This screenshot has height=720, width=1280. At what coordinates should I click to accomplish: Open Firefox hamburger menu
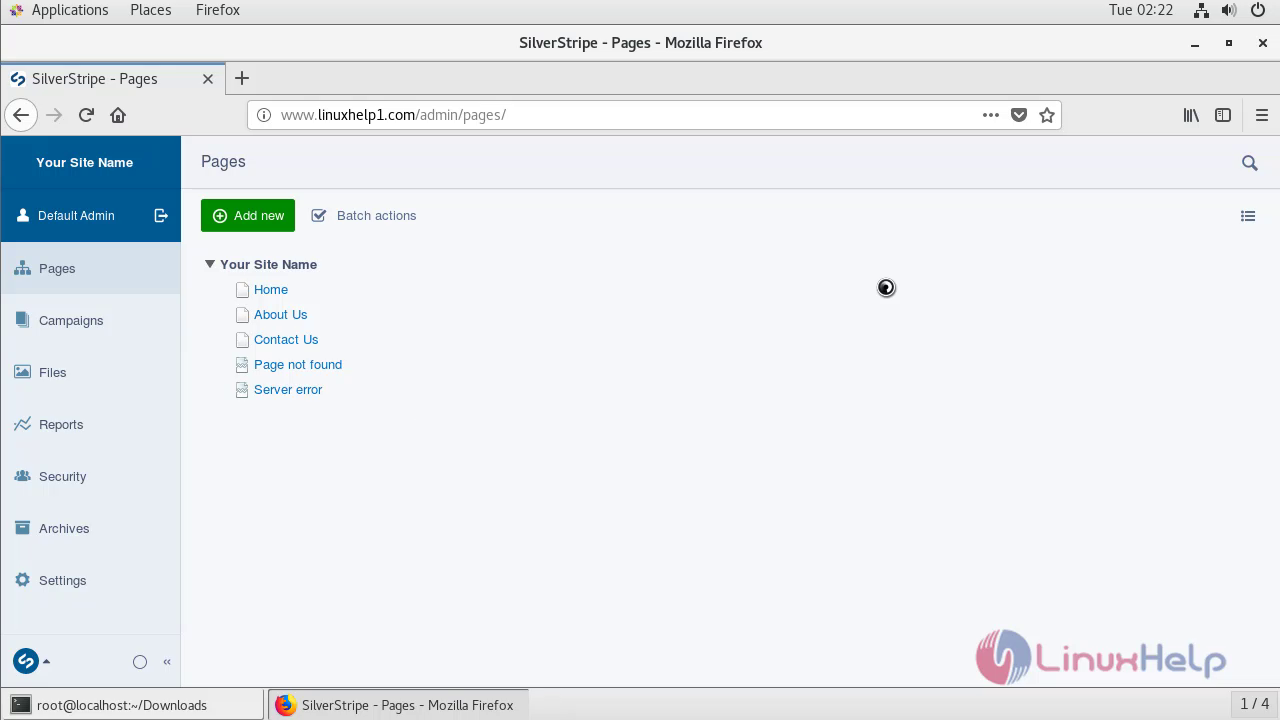coord(1262,115)
